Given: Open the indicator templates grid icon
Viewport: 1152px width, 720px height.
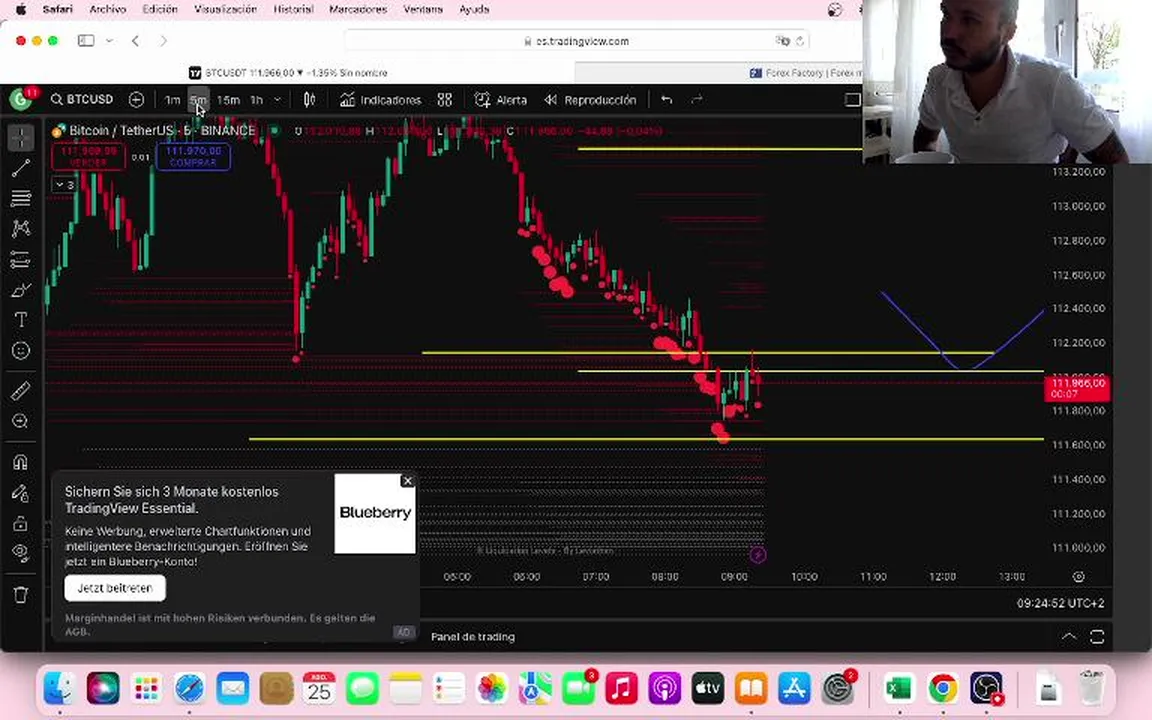Looking at the screenshot, I should pos(444,99).
